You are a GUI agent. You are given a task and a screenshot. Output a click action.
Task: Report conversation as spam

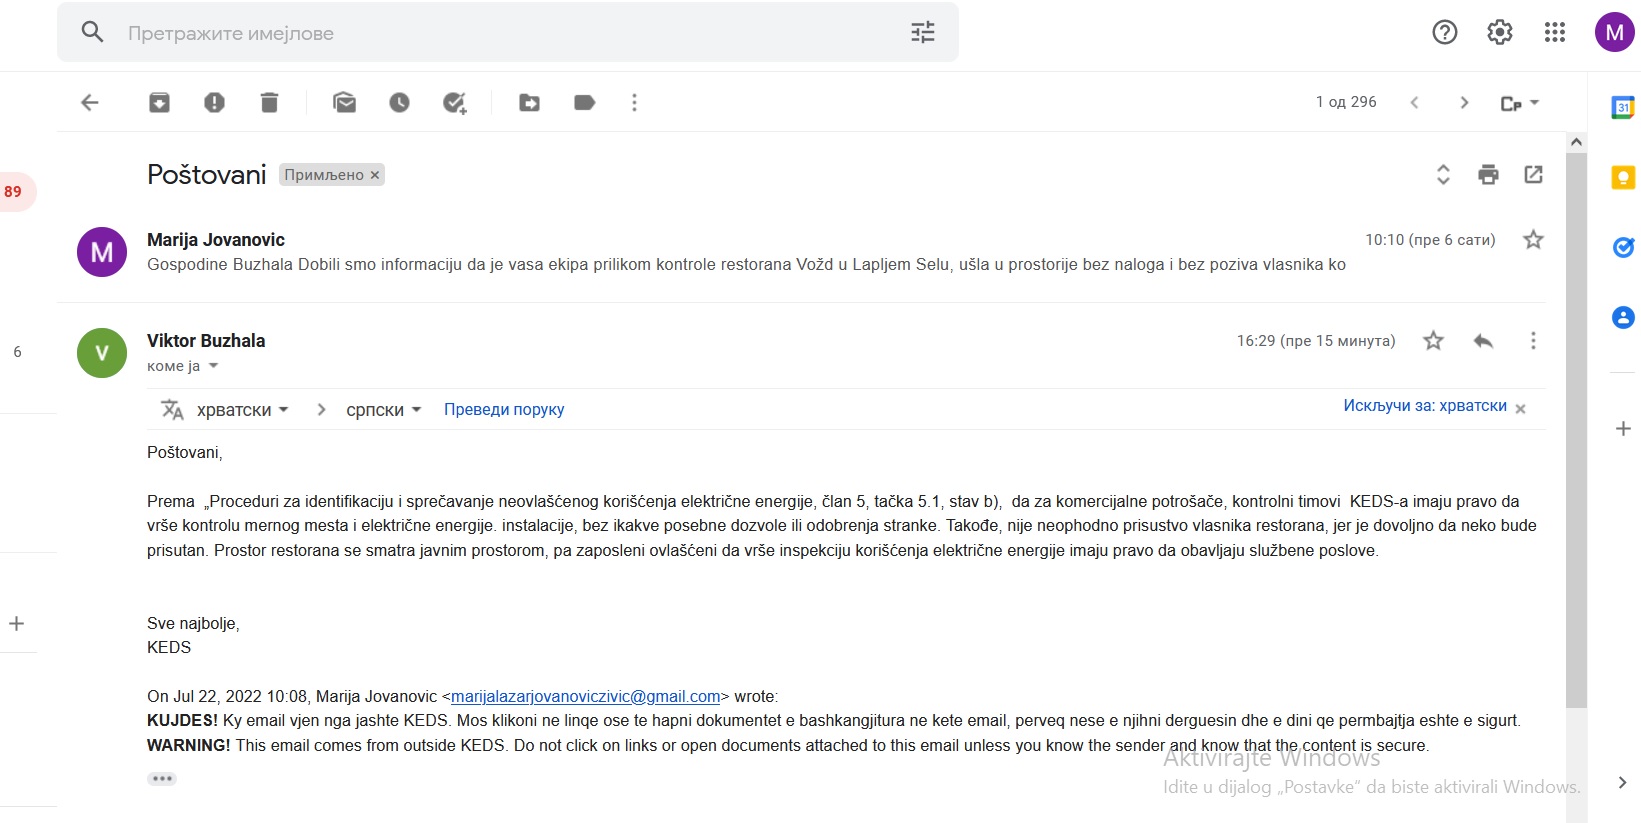214,102
